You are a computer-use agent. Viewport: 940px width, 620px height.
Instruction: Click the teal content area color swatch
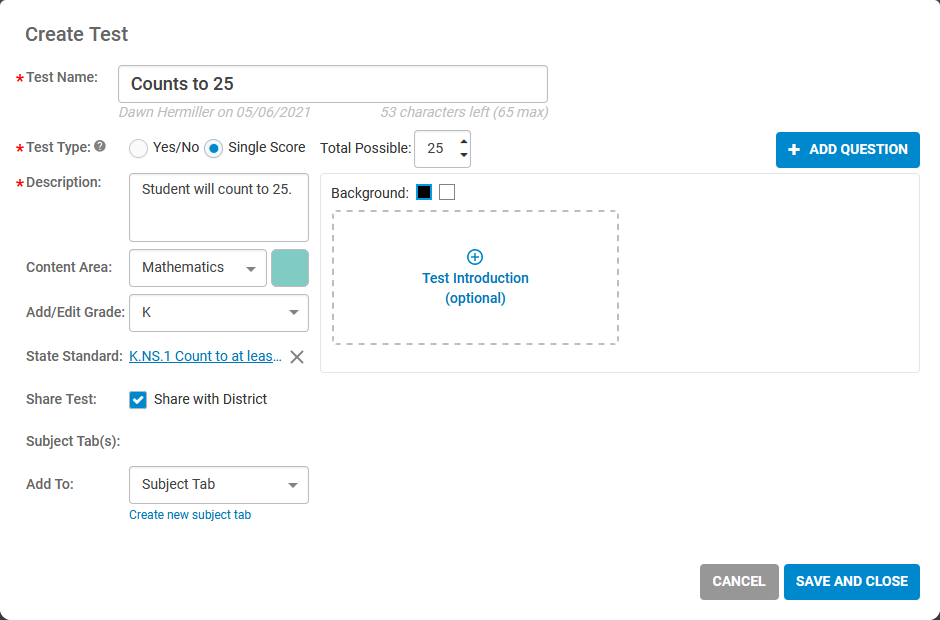pos(290,268)
